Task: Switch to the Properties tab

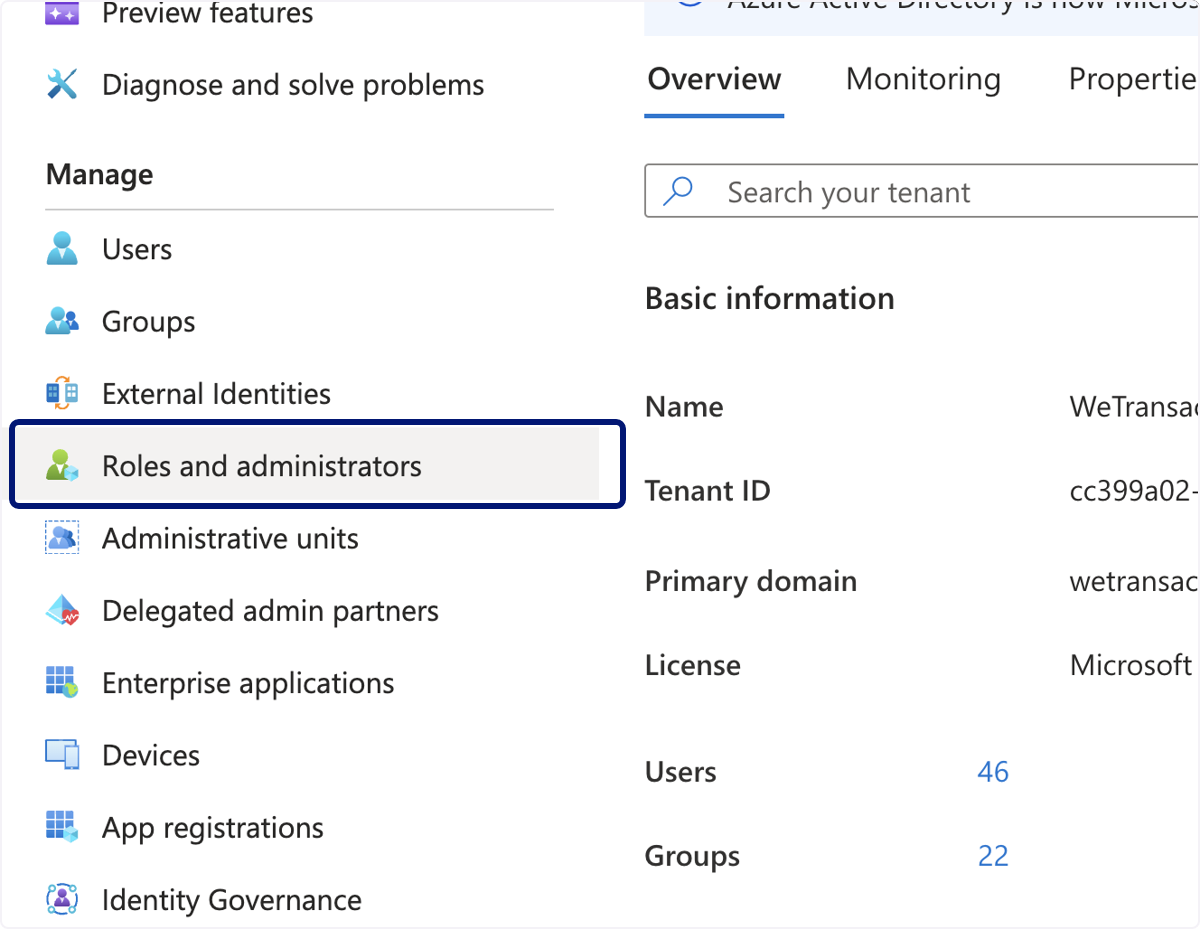Action: pyautogui.click(x=1133, y=79)
